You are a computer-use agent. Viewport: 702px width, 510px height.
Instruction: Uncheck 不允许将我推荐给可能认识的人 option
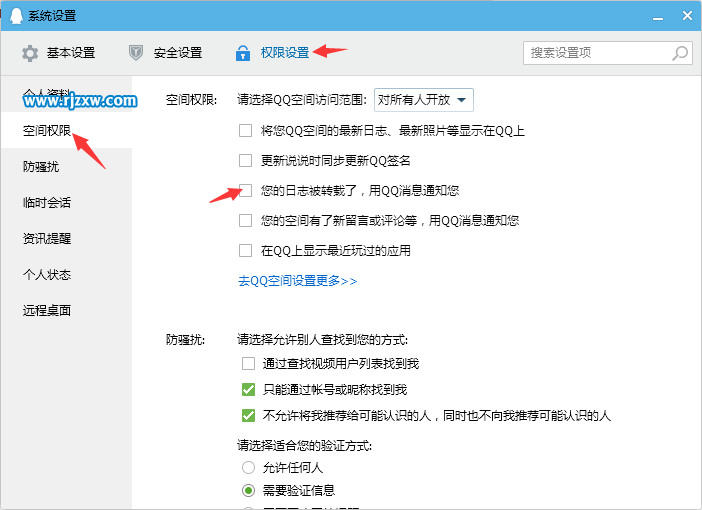[248, 416]
